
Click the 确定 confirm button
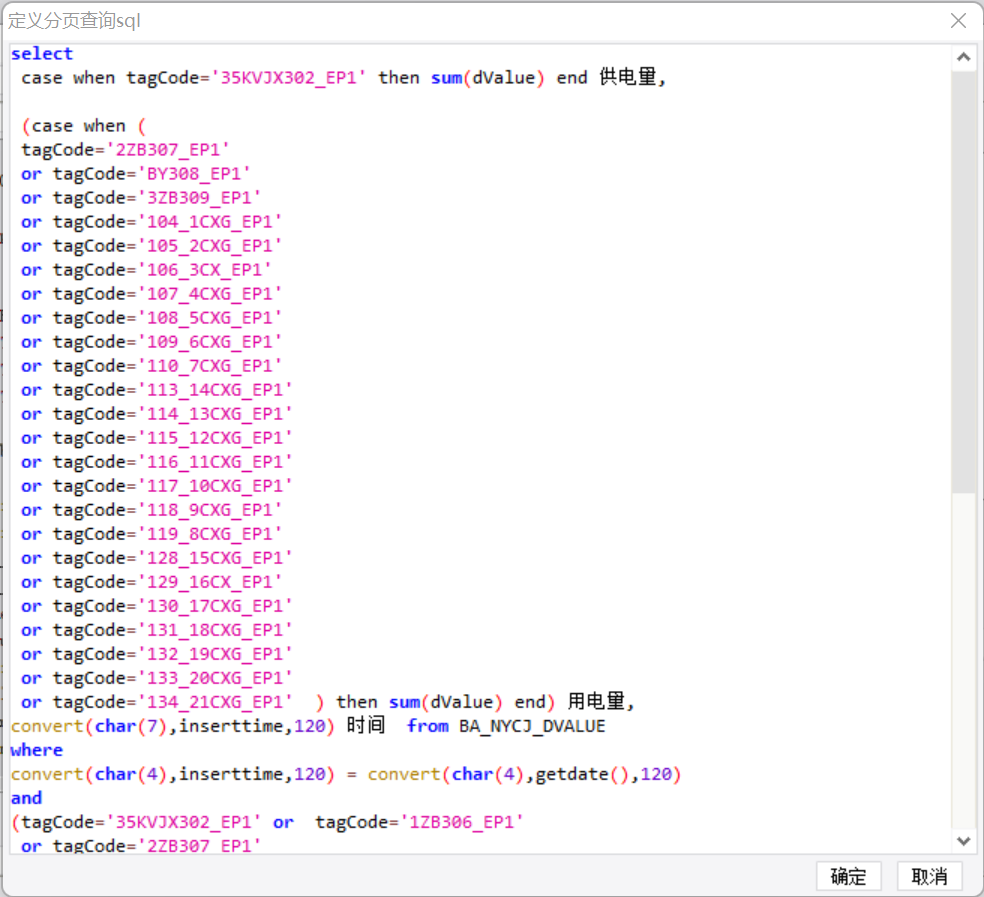pyautogui.click(x=848, y=876)
